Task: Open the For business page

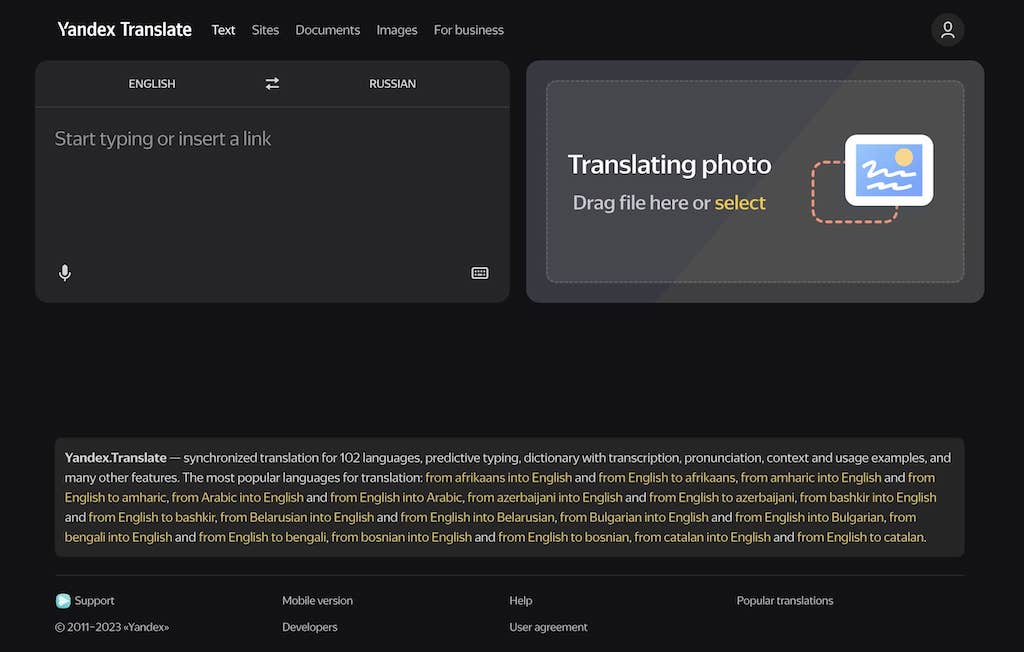Action: click(x=468, y=30)
